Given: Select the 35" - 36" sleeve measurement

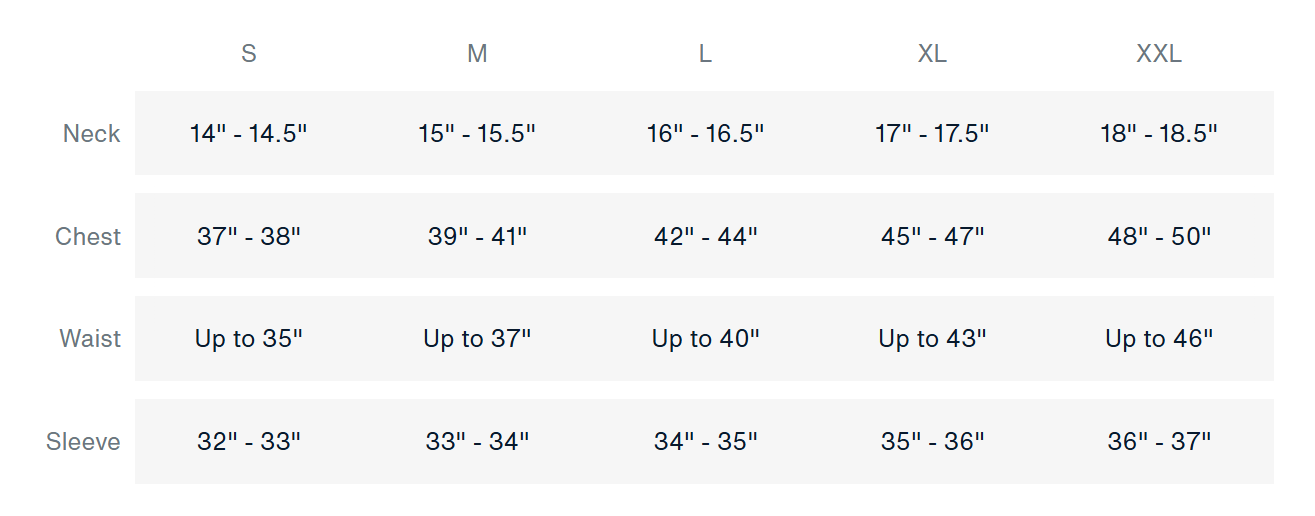Looking at the screenshot, I should tap(932, 442).
